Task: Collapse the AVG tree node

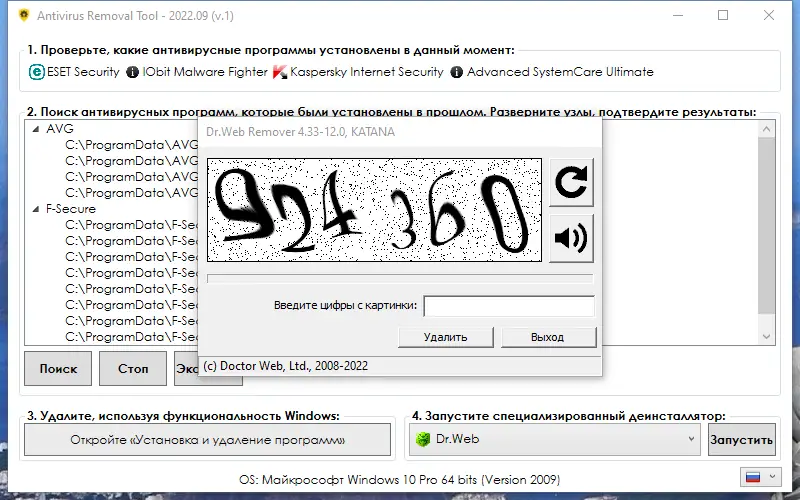Action: coord(36,129)
